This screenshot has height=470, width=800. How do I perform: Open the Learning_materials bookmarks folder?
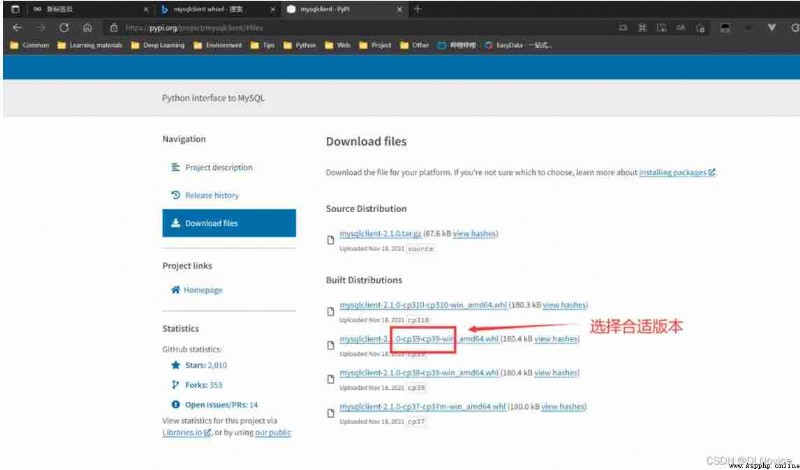click(x=90, y=45)
